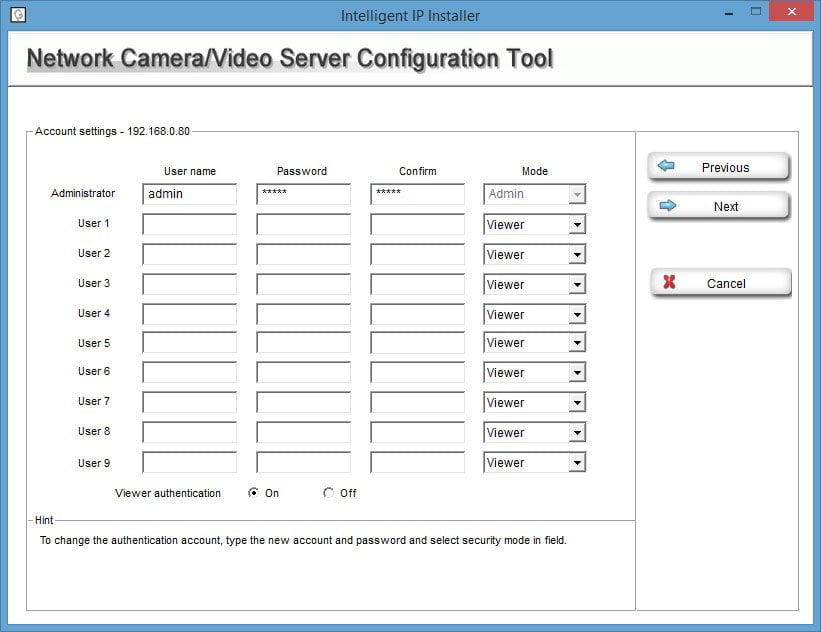Click the User 2 Confirm field
The width and height of the screenshot is (821, 632).
tap(417, 254)
